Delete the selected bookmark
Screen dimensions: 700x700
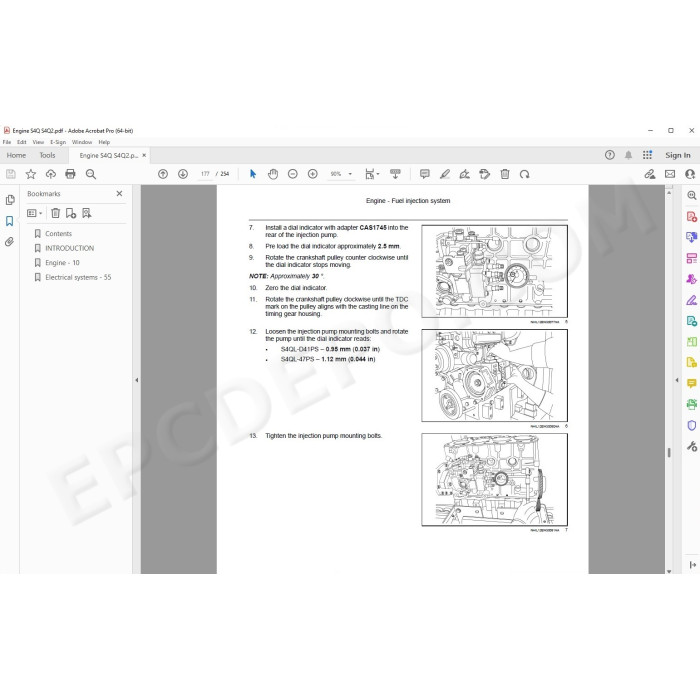pos(55,213)
